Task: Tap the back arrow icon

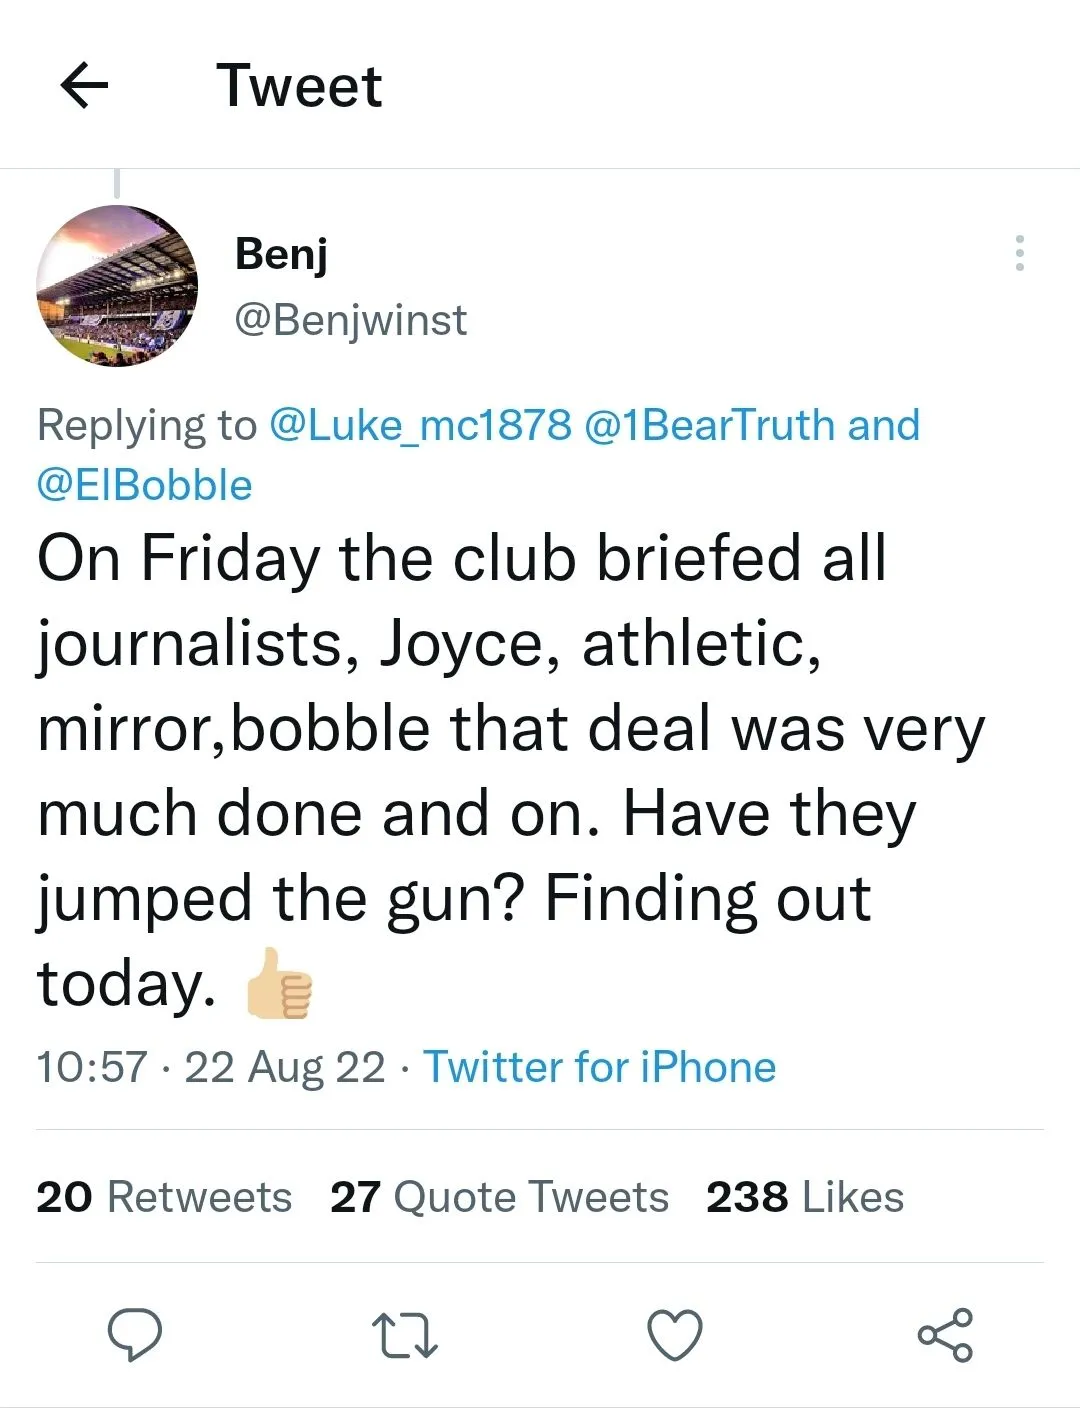Action: pos(85,86)
